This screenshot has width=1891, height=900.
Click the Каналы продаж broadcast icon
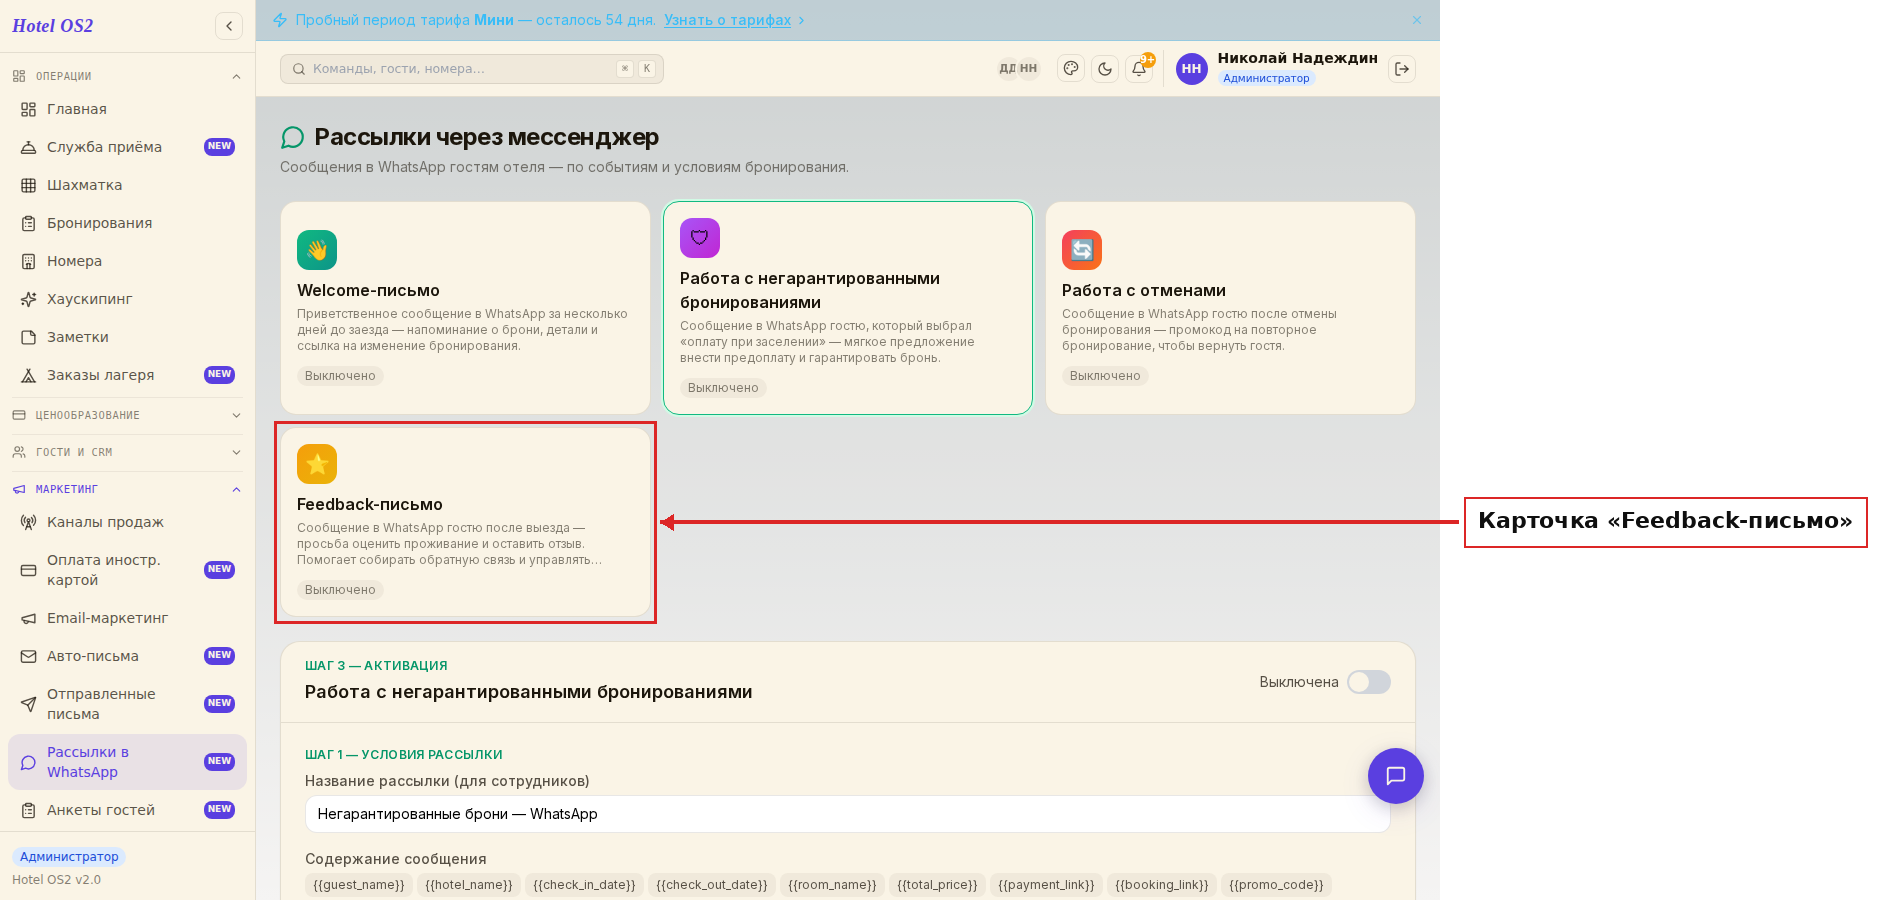(x=29, y=522)
